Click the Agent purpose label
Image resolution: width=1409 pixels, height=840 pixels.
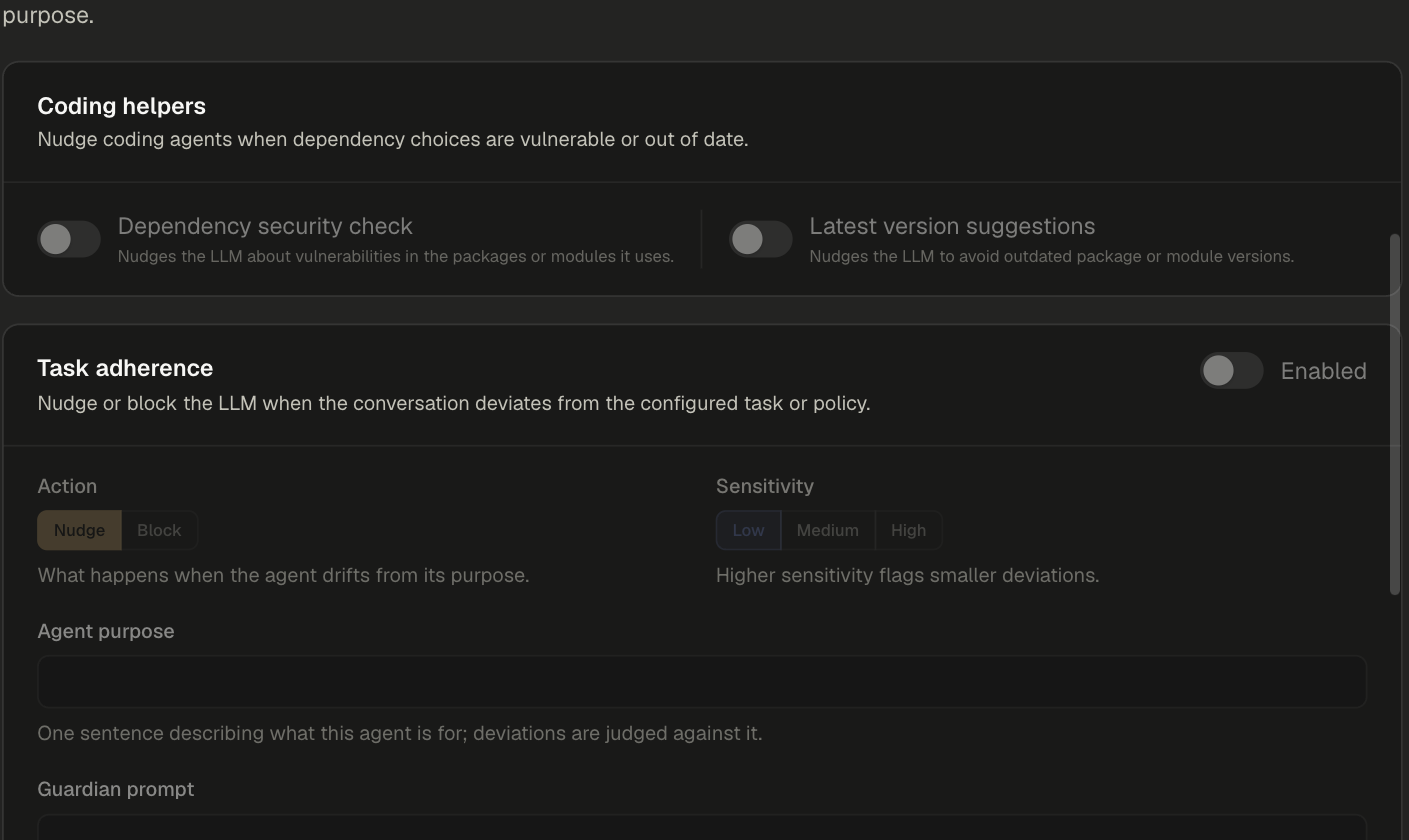[x=106, y=631]
